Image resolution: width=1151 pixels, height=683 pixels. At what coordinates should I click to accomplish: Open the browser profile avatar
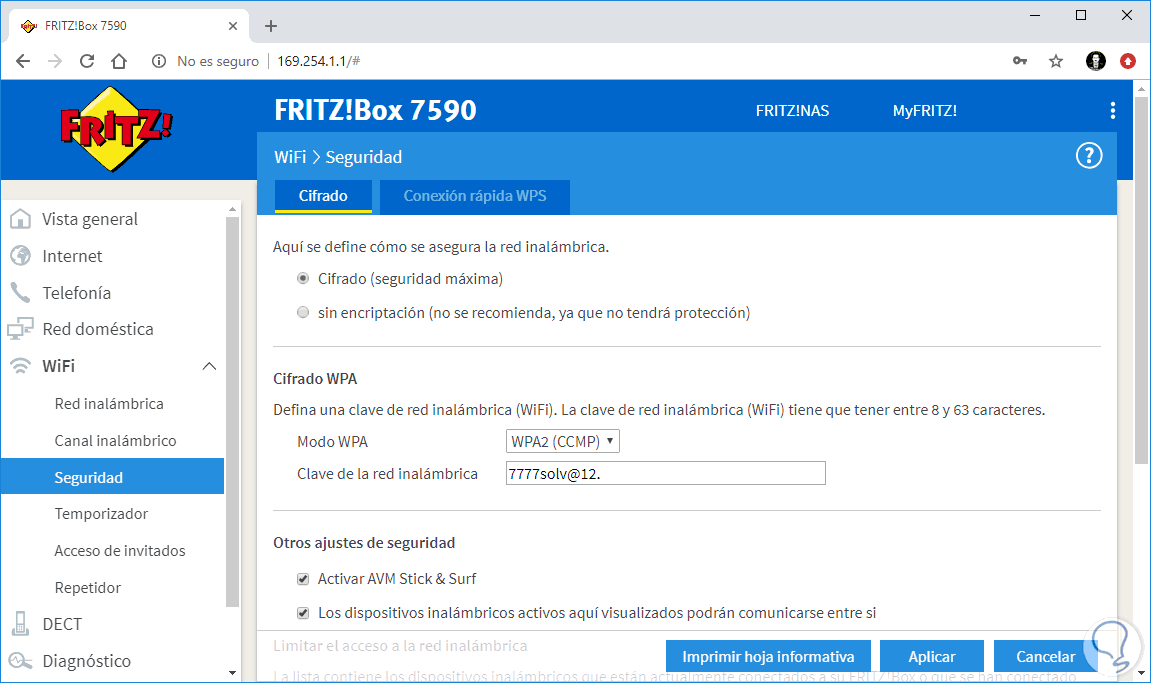coord(1095,61)
